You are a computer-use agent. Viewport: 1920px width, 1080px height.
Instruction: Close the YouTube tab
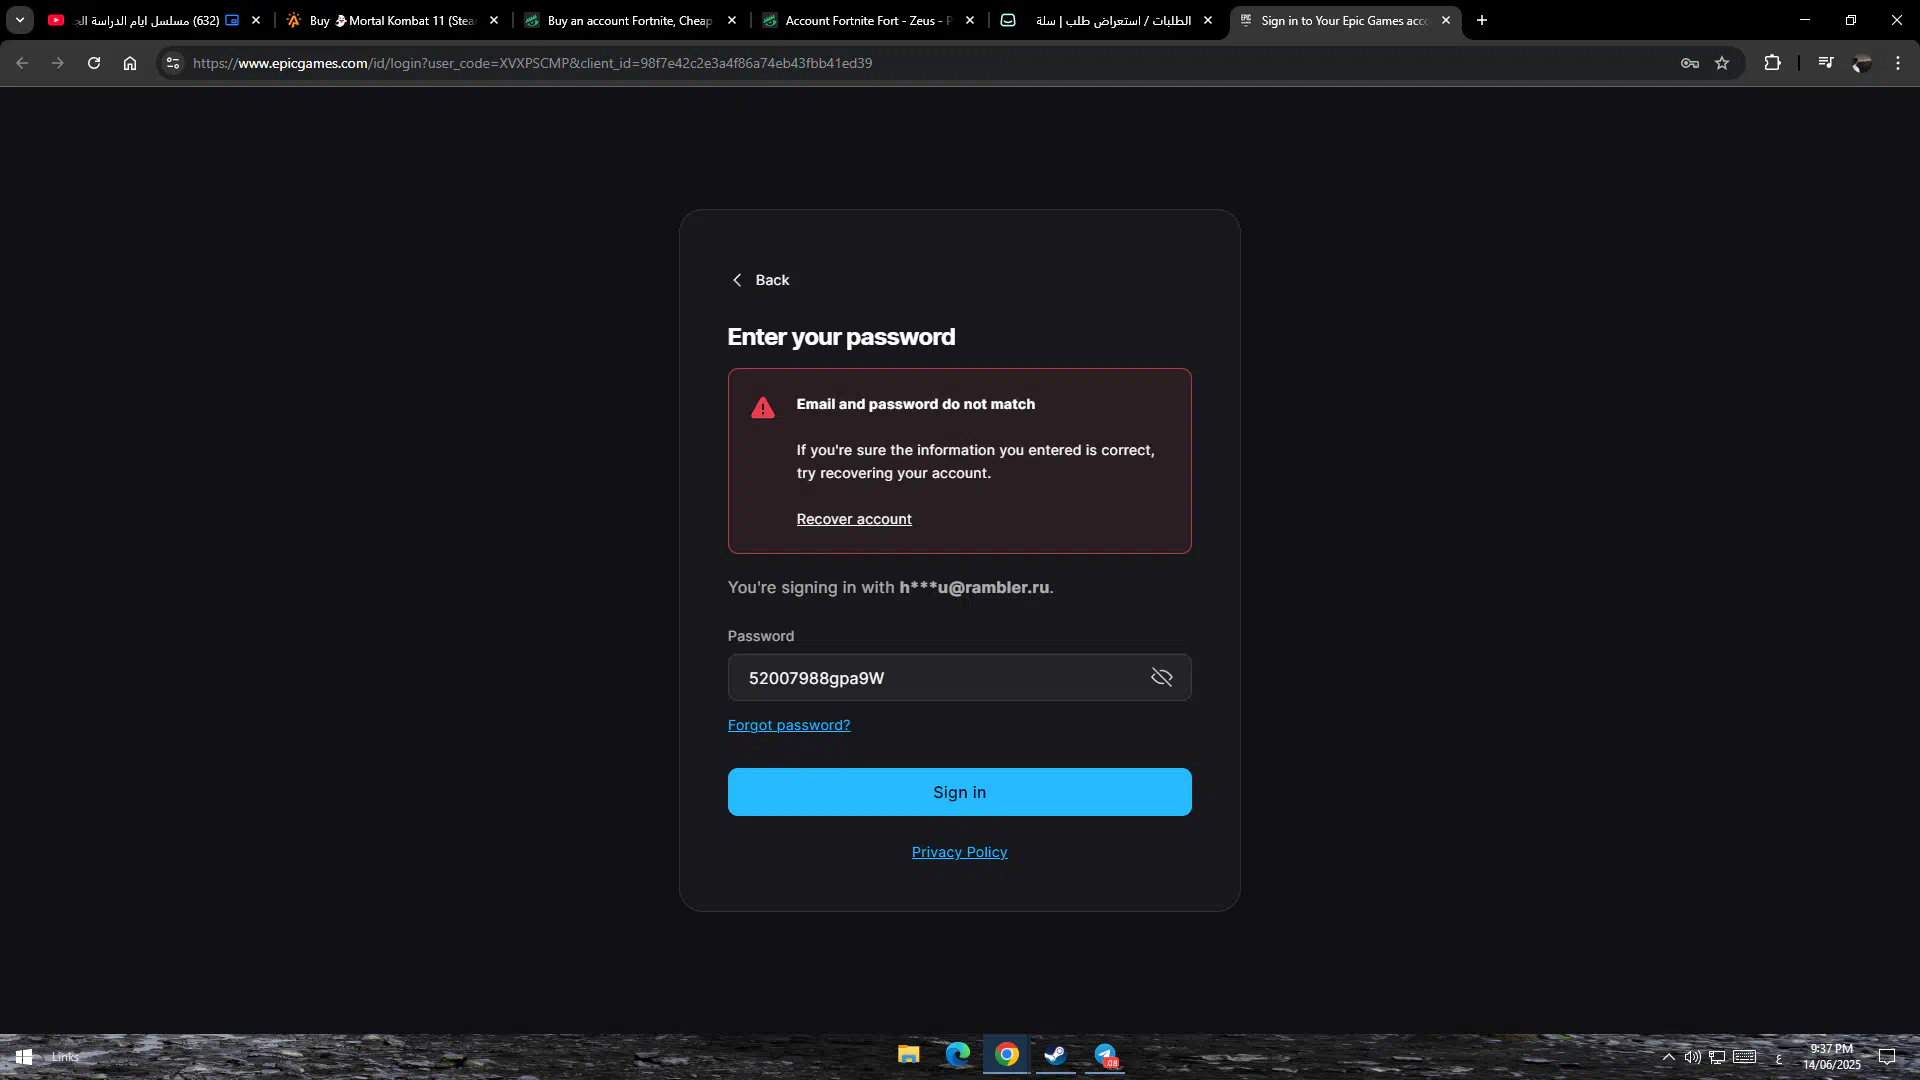[x=256, y=20]
